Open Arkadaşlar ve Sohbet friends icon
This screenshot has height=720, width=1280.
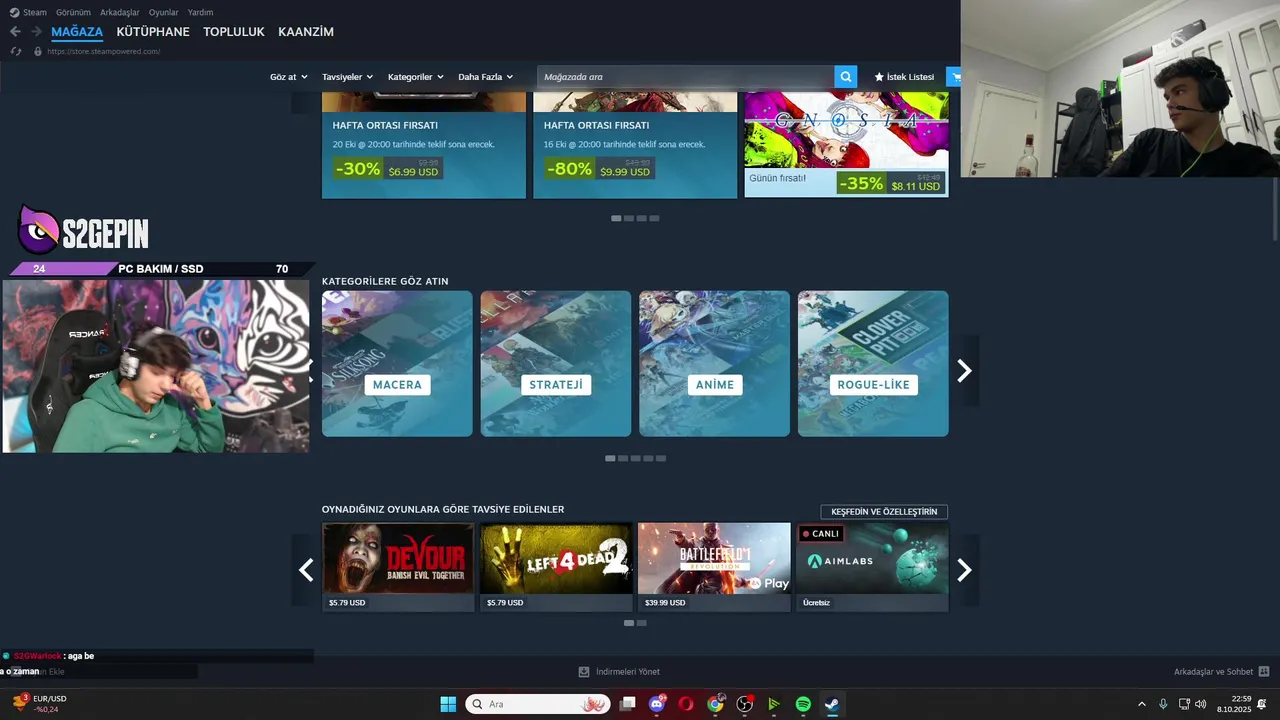(1264, 672)
